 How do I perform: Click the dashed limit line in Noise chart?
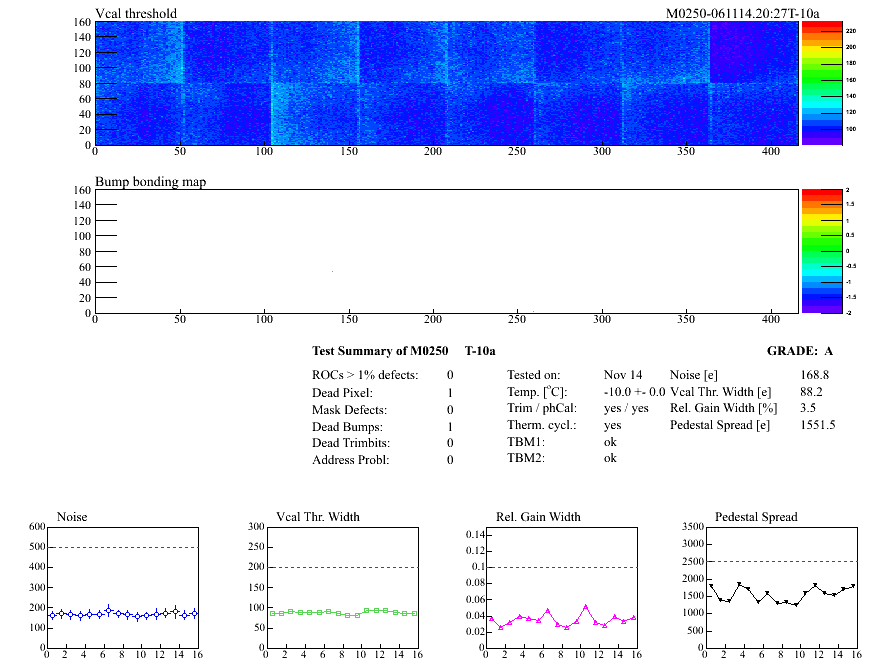click(x=122, y=547)
